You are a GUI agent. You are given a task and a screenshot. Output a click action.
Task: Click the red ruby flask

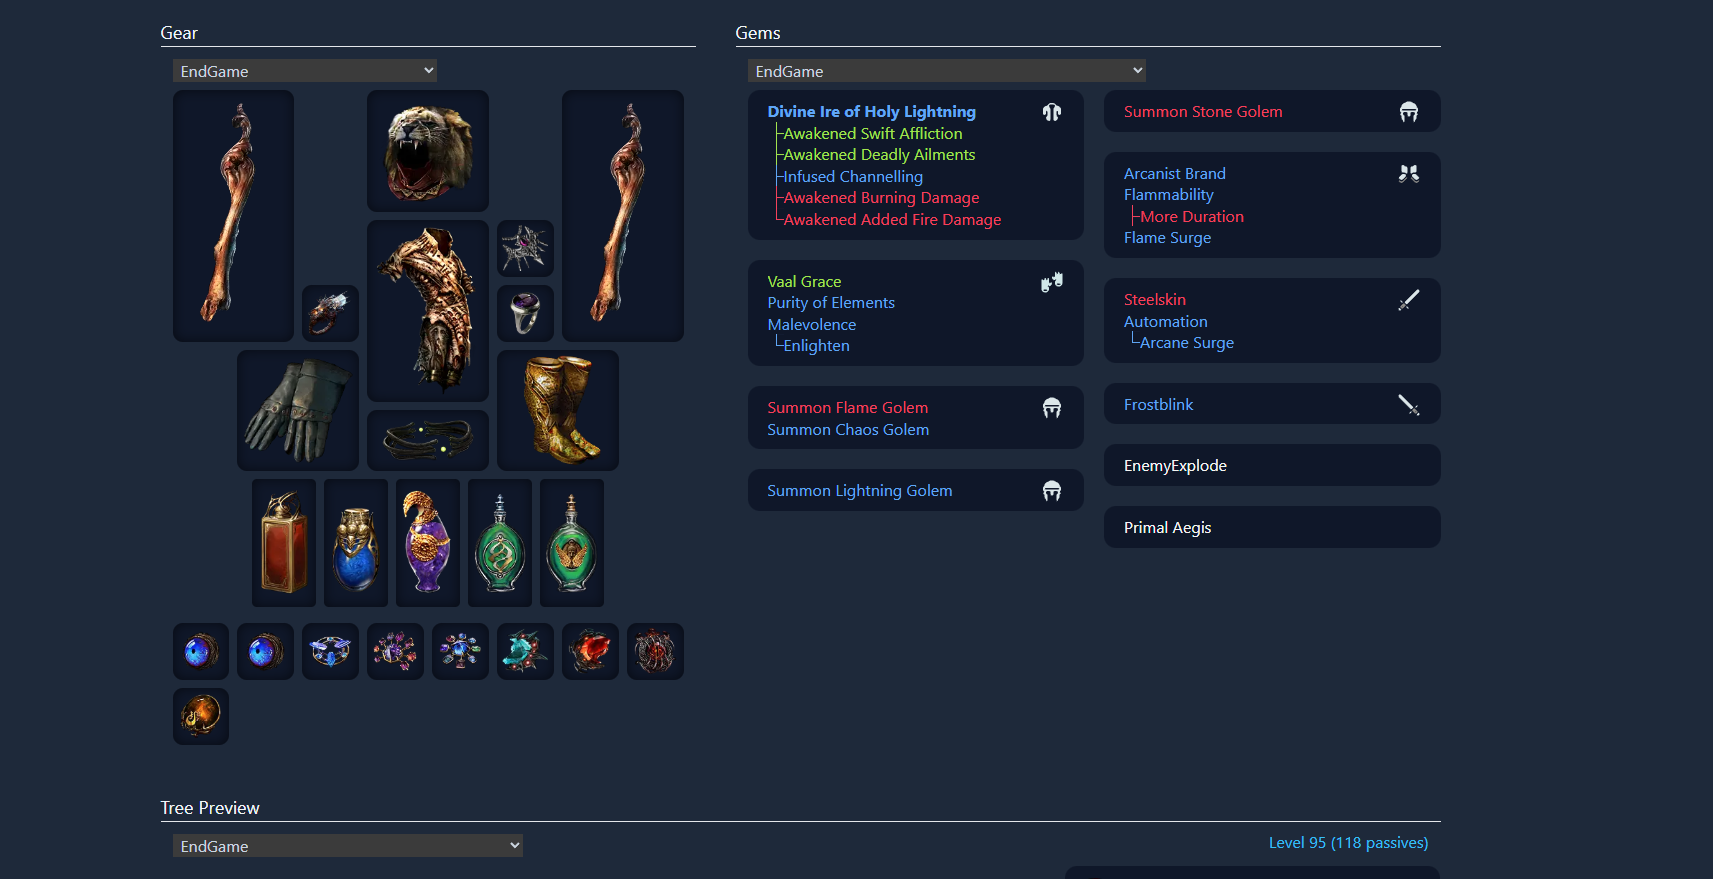pos(284,543)
